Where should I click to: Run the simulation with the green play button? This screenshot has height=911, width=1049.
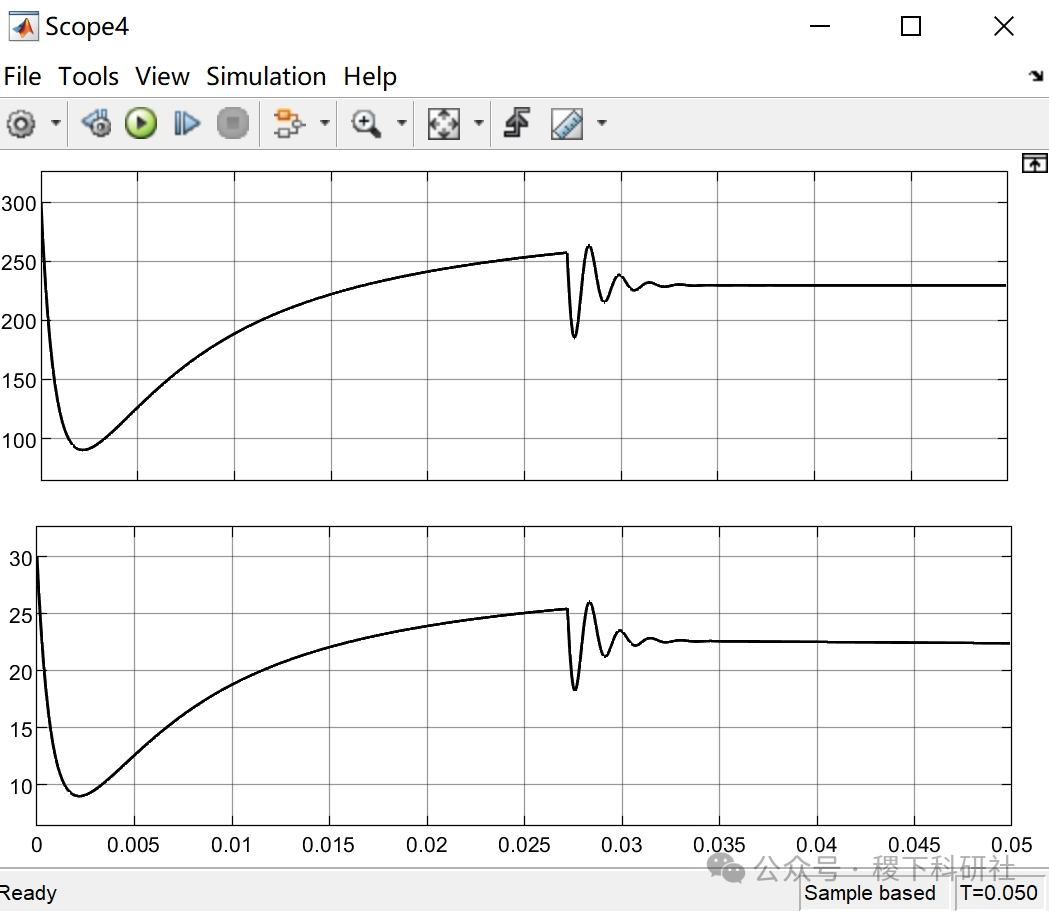click(x=141, y=124)
